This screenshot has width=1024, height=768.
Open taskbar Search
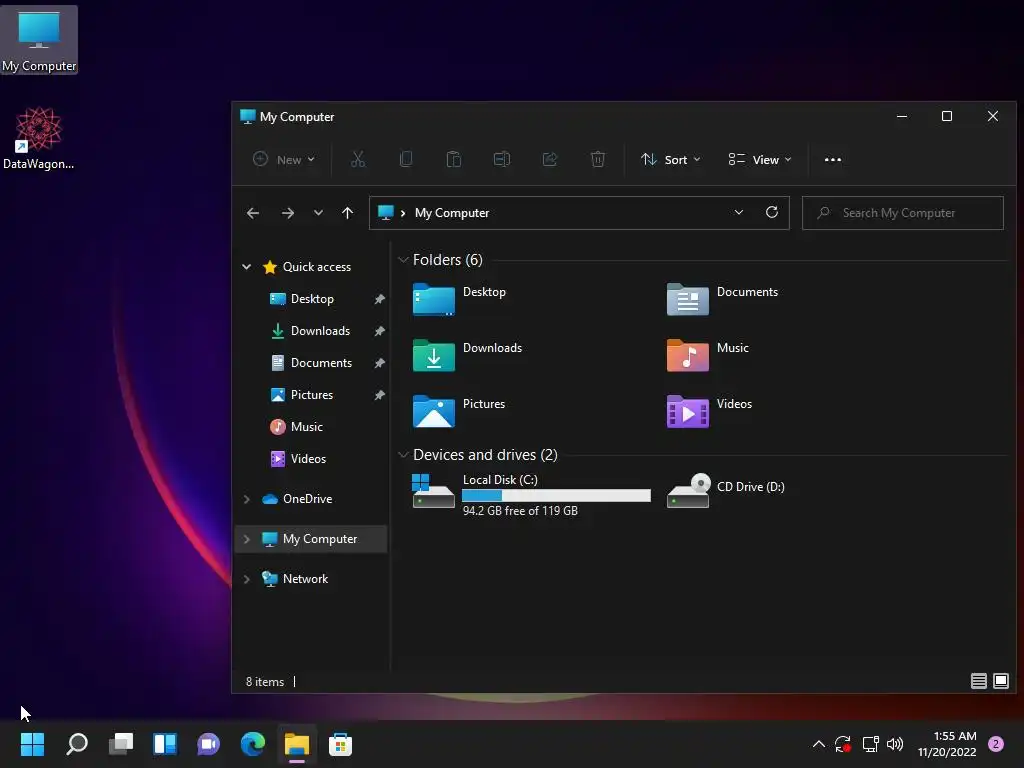[x=77, y=744]
